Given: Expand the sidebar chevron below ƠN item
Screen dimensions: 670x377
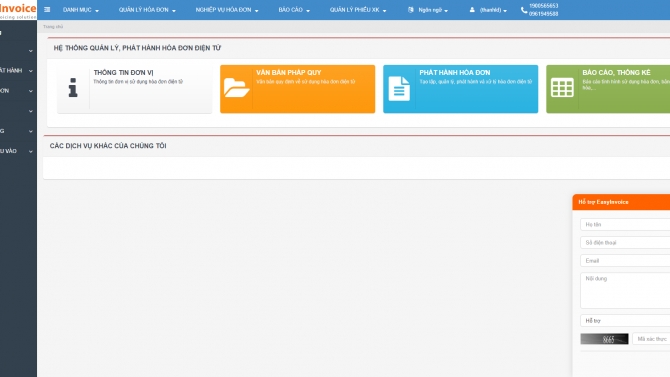Looking at the screenshot, I should (31, 111).
